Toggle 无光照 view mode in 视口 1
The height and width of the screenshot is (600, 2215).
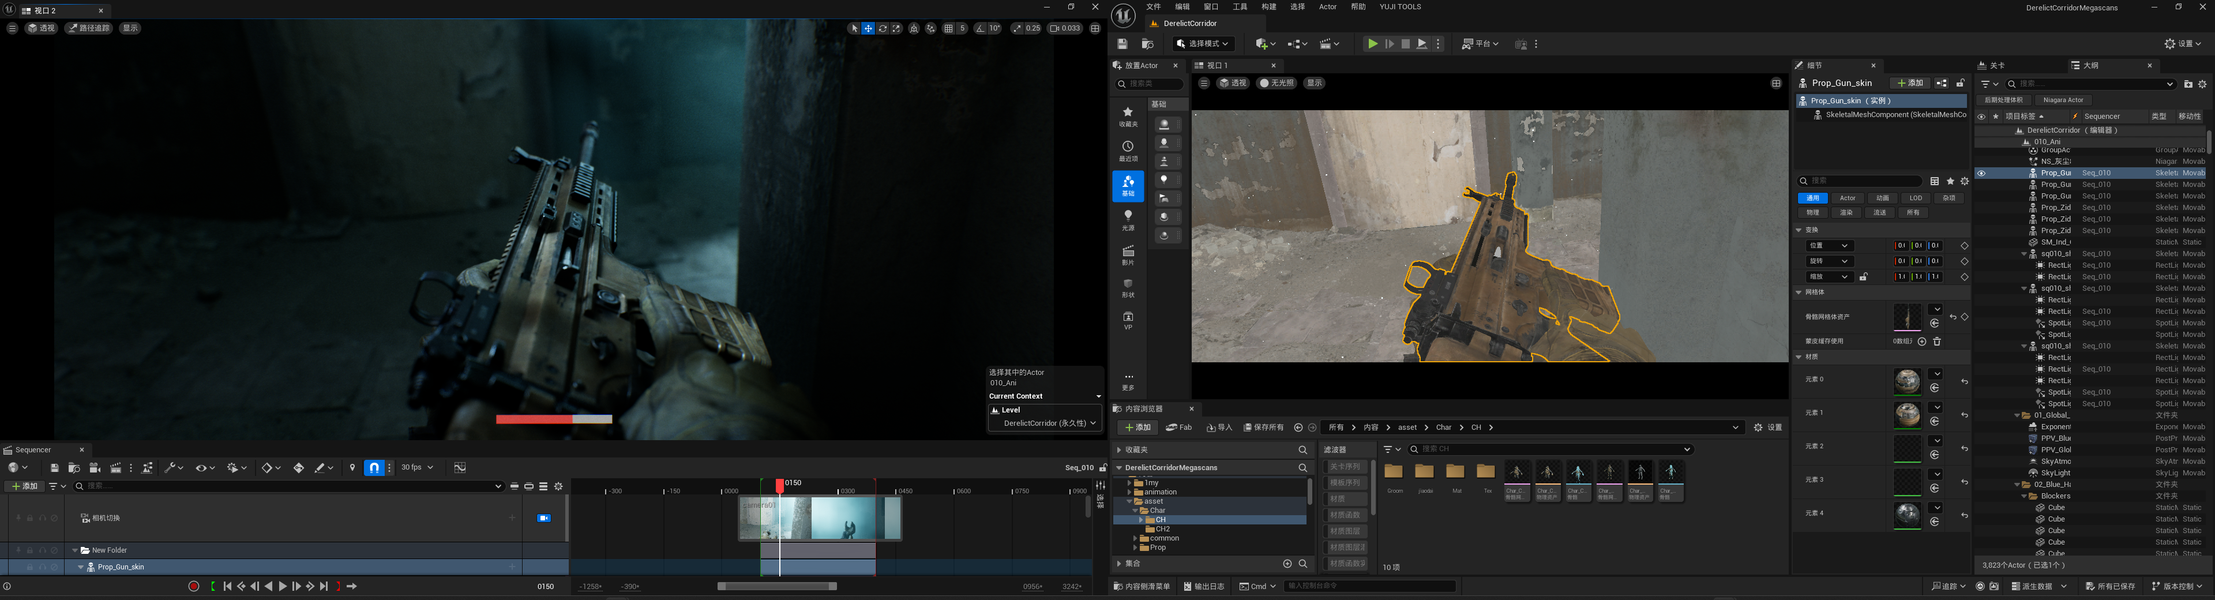point(1277,83)
